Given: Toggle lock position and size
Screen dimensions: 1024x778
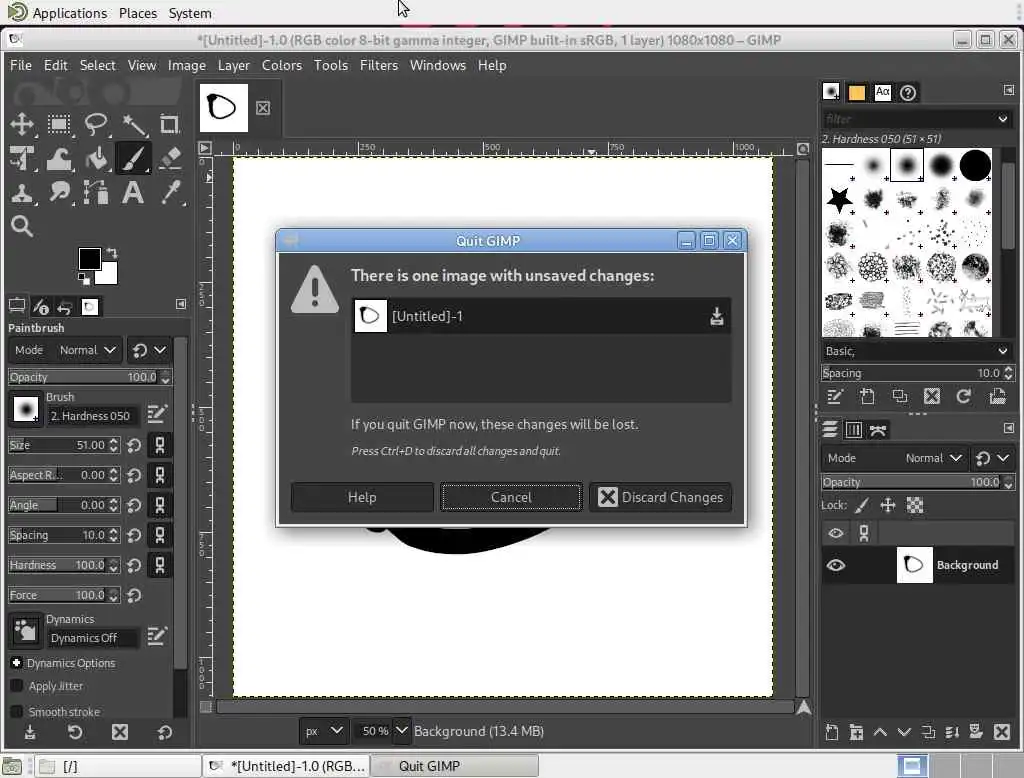Looking at the screenshot, I should point(888,505).
